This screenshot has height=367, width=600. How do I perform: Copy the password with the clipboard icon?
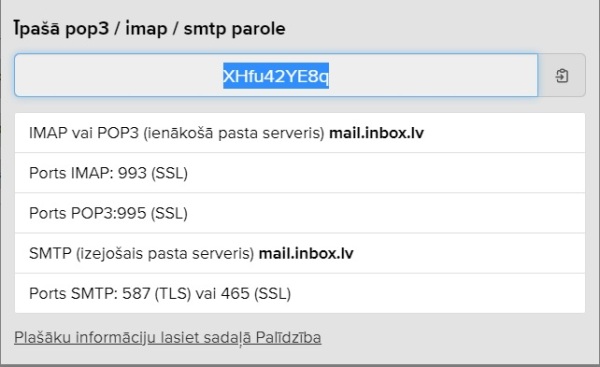pyautogui.click(x=562, y=75)
